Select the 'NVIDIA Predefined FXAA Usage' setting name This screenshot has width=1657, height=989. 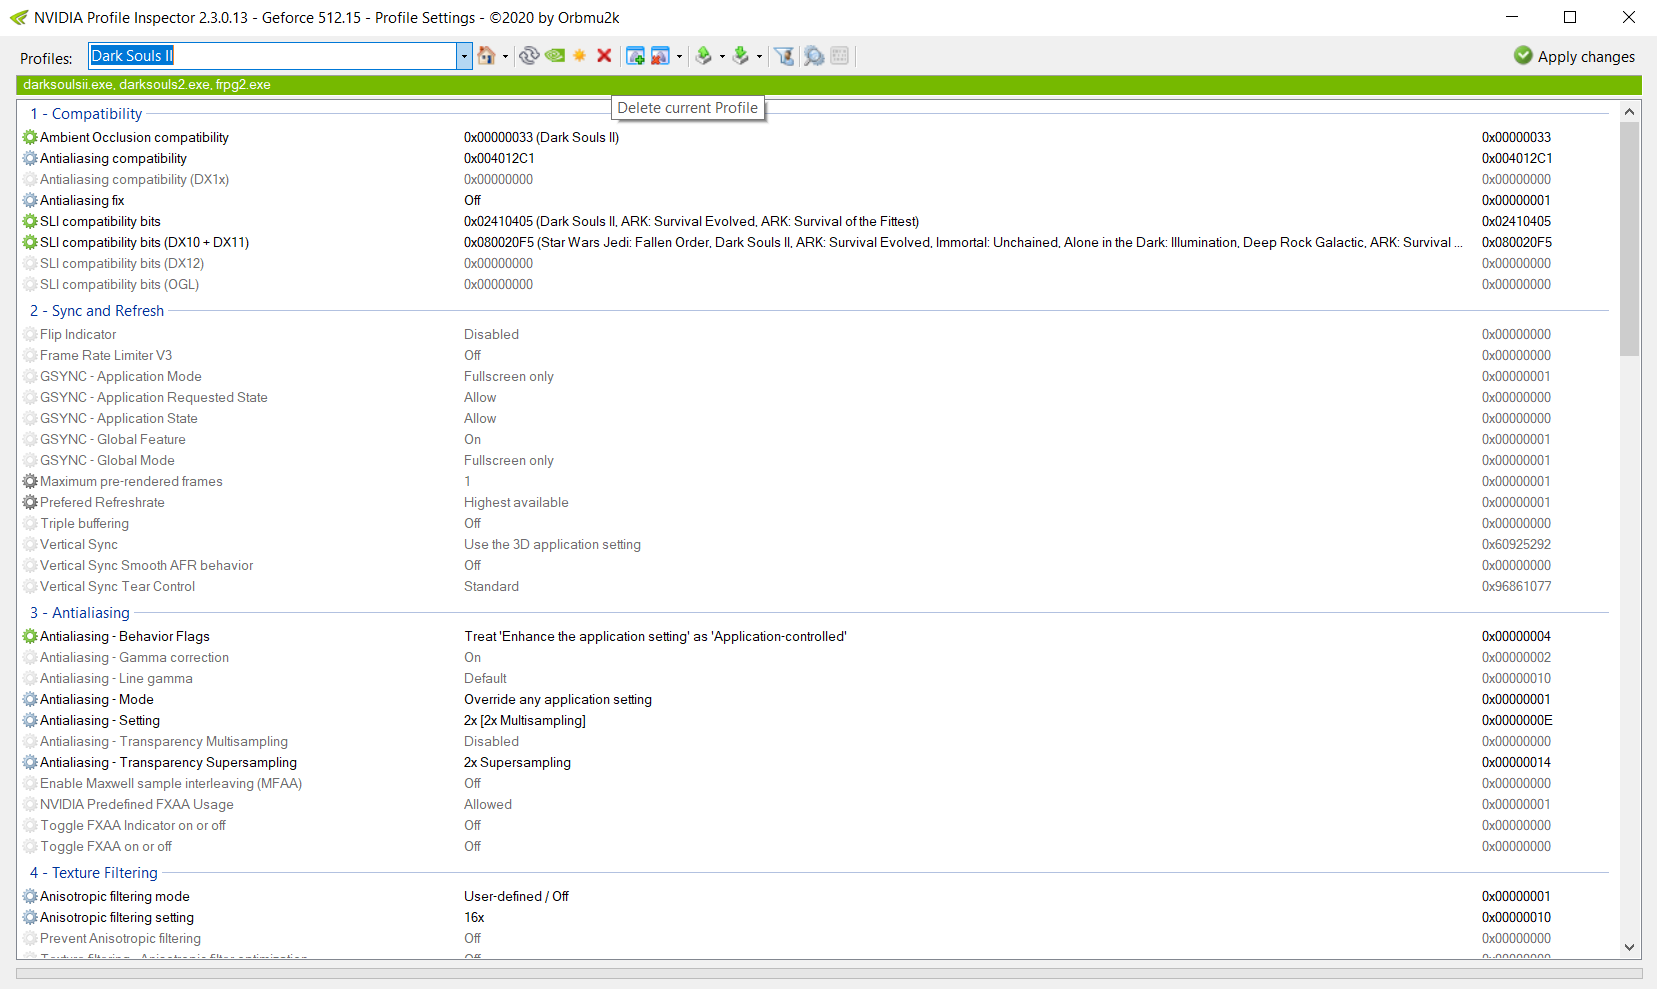tap(137, 804)
